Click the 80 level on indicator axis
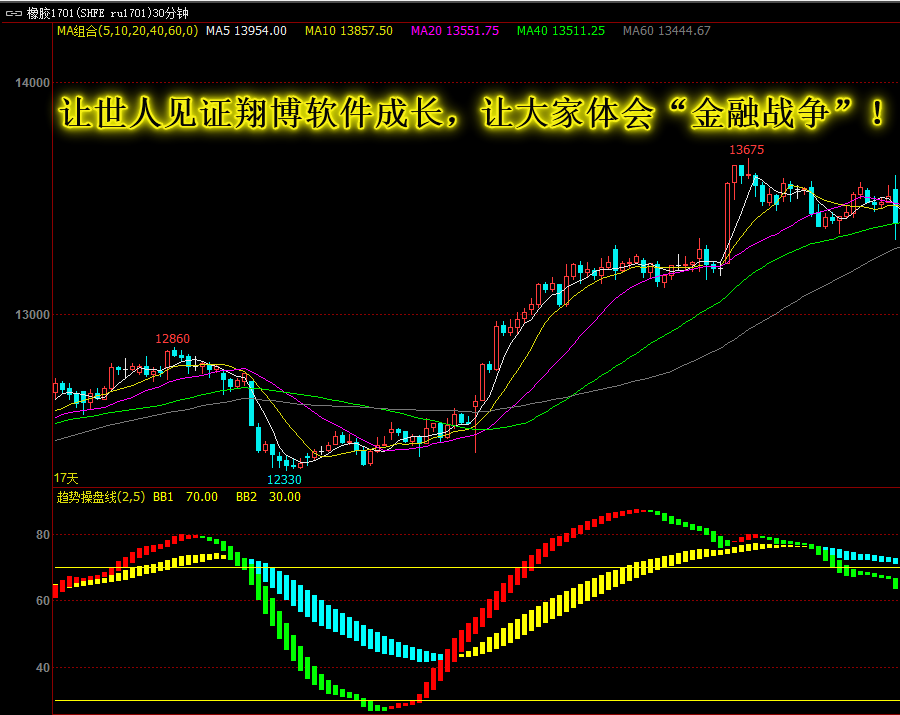This screenshot has height=715, width=900. coord(43,535)
